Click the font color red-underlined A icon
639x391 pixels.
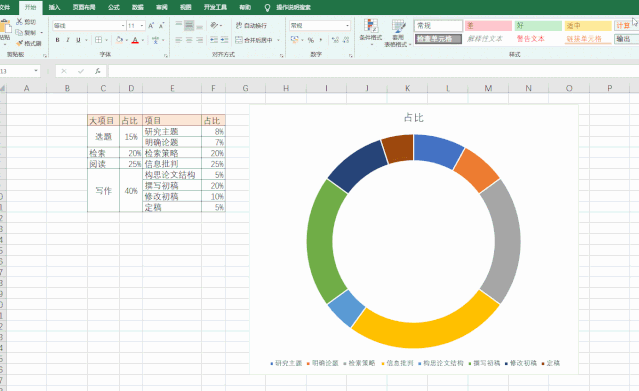point(135,40)
